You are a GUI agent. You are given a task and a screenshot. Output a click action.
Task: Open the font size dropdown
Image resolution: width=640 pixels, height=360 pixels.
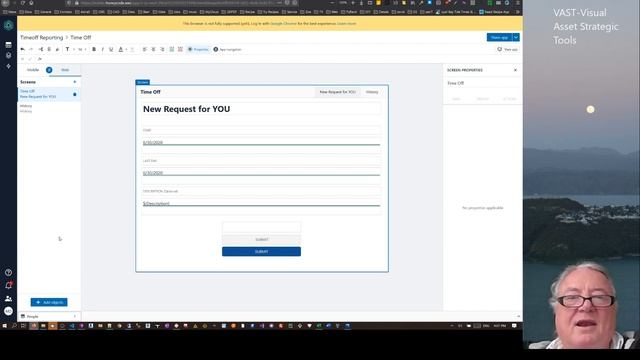click(x=82, y=49)
